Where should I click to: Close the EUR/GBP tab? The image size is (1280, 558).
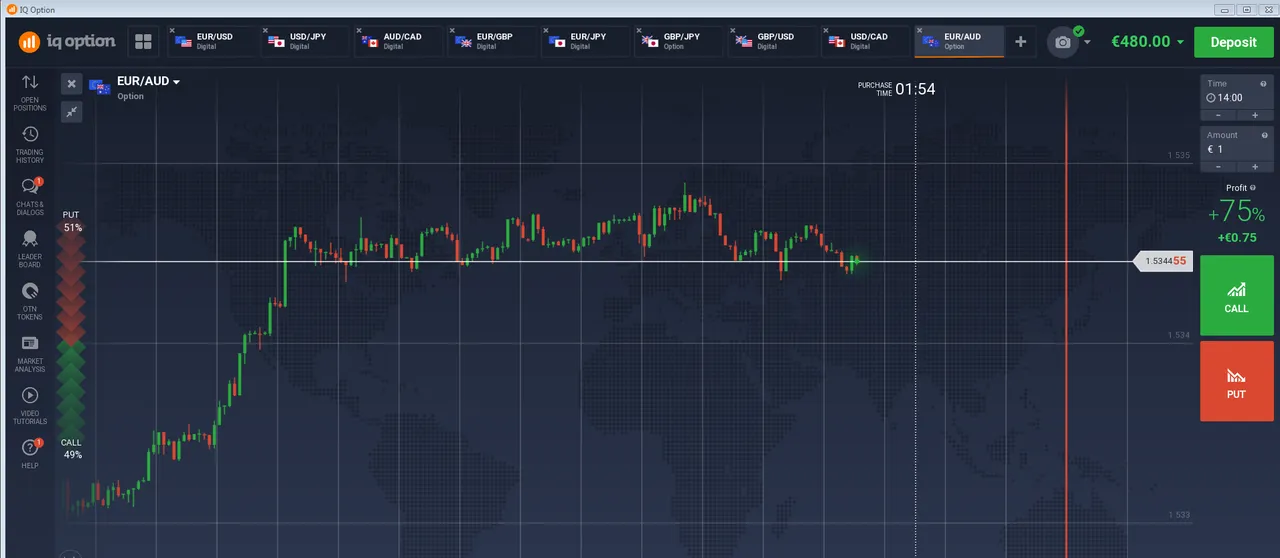pos(453,30)
